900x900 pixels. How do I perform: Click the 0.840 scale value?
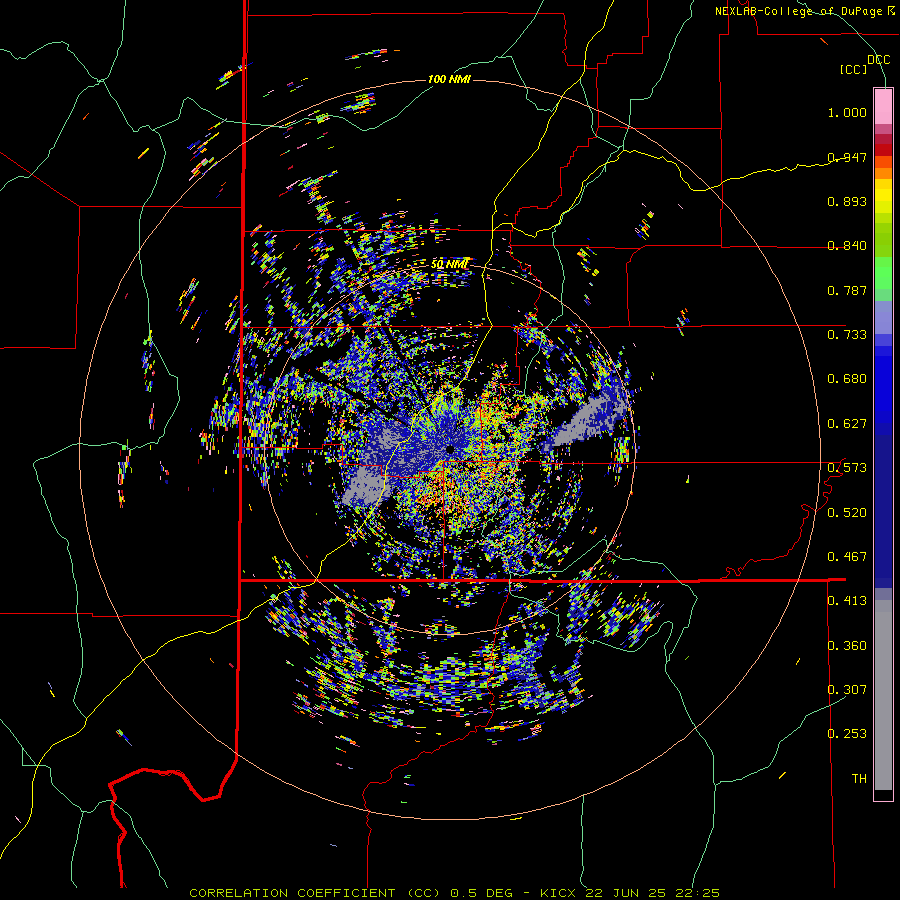pyautogui.click(x=847, y=245)
